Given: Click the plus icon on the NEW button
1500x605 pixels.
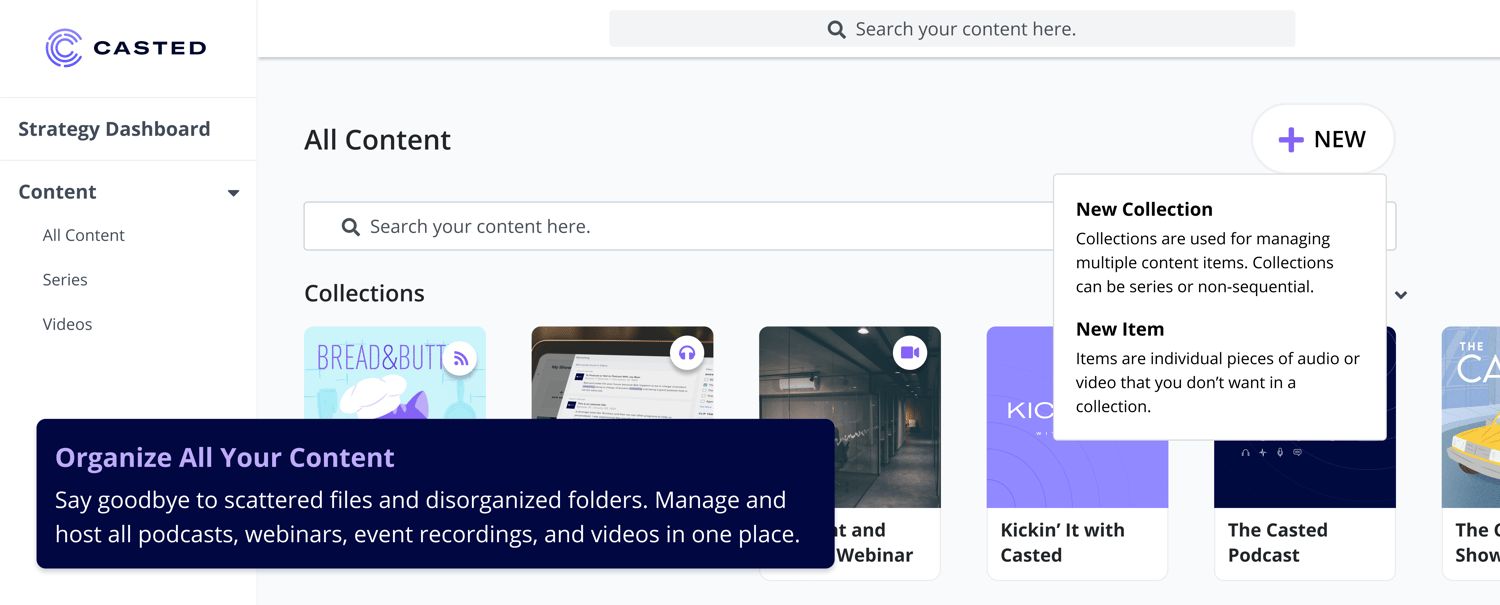Looking at the screenshot, I should pos(1292,139).
